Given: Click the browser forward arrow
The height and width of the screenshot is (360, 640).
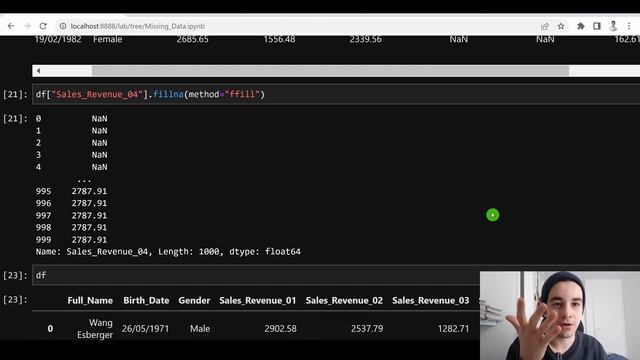Looking at the screenshot, I should click(x=27, y=26).
